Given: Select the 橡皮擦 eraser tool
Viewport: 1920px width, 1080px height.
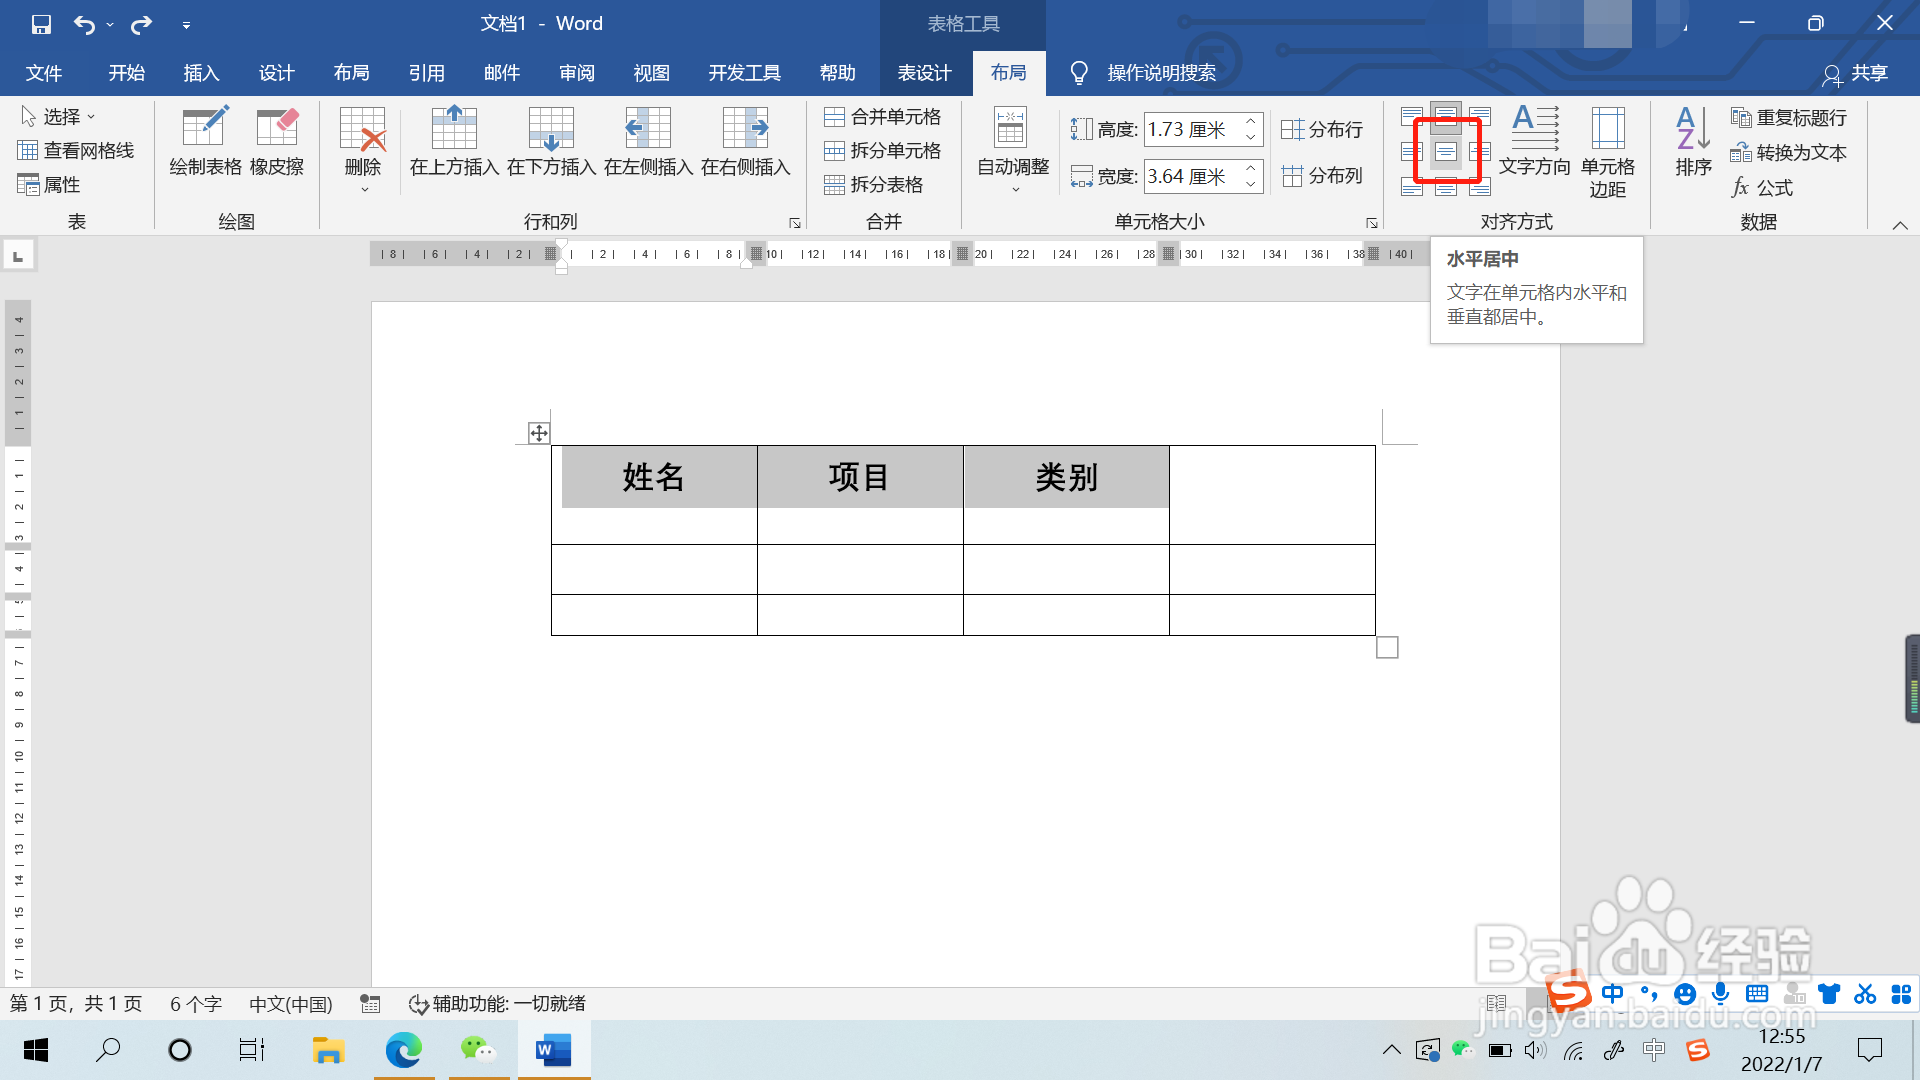Looking at the screenshot, I should pos(277,143).
